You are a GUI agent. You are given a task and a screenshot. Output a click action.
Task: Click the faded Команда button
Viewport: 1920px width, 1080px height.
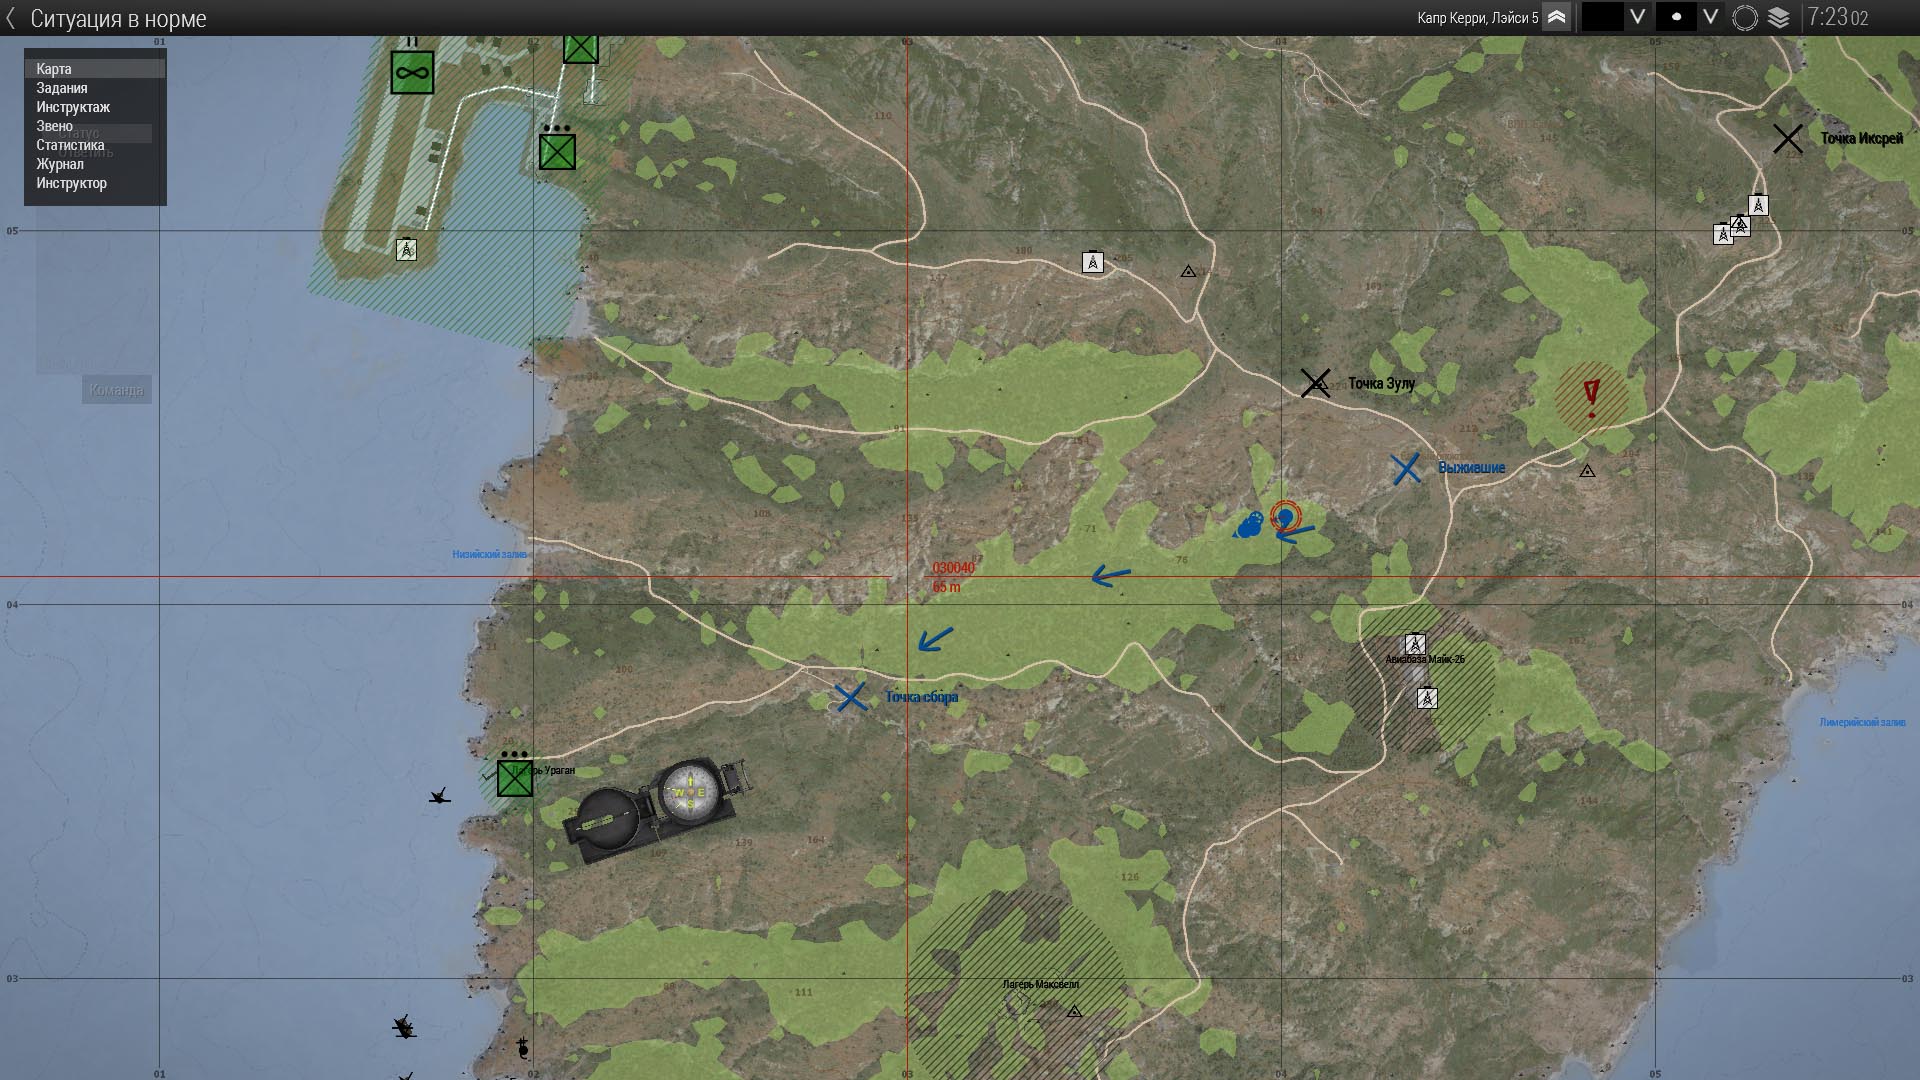pyautogui.click(x=117, y=390)
